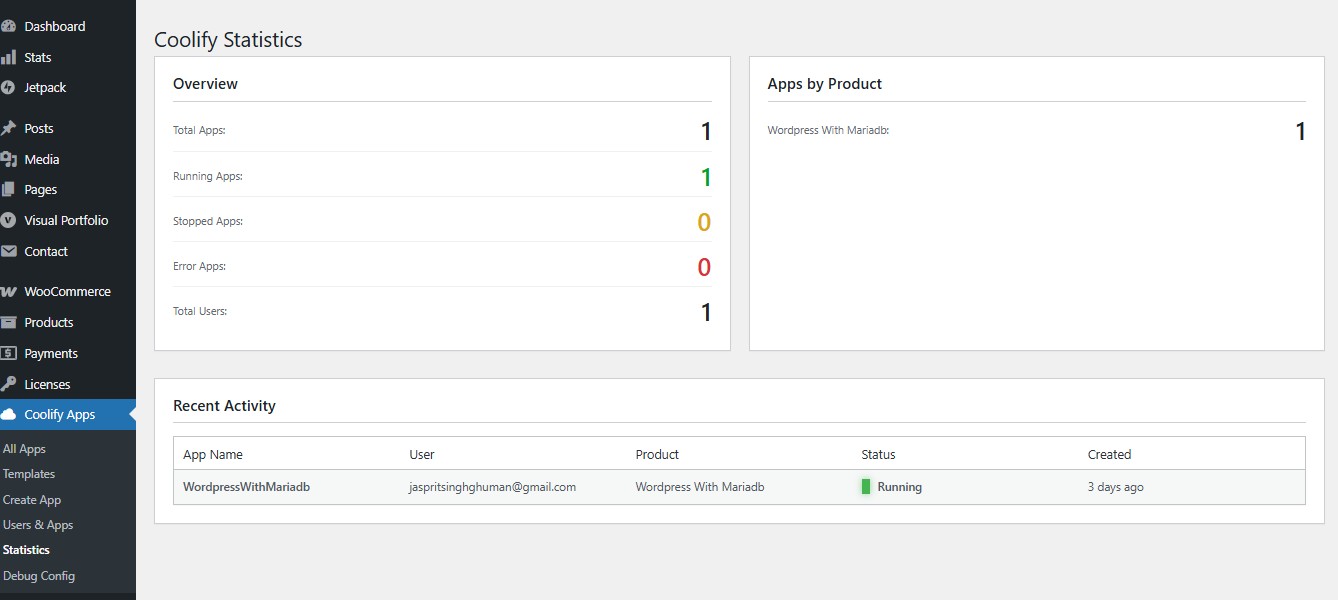Click the '3 days ago' created cell
Viewport: 1338px width, 600px height.
(1116, 487)
